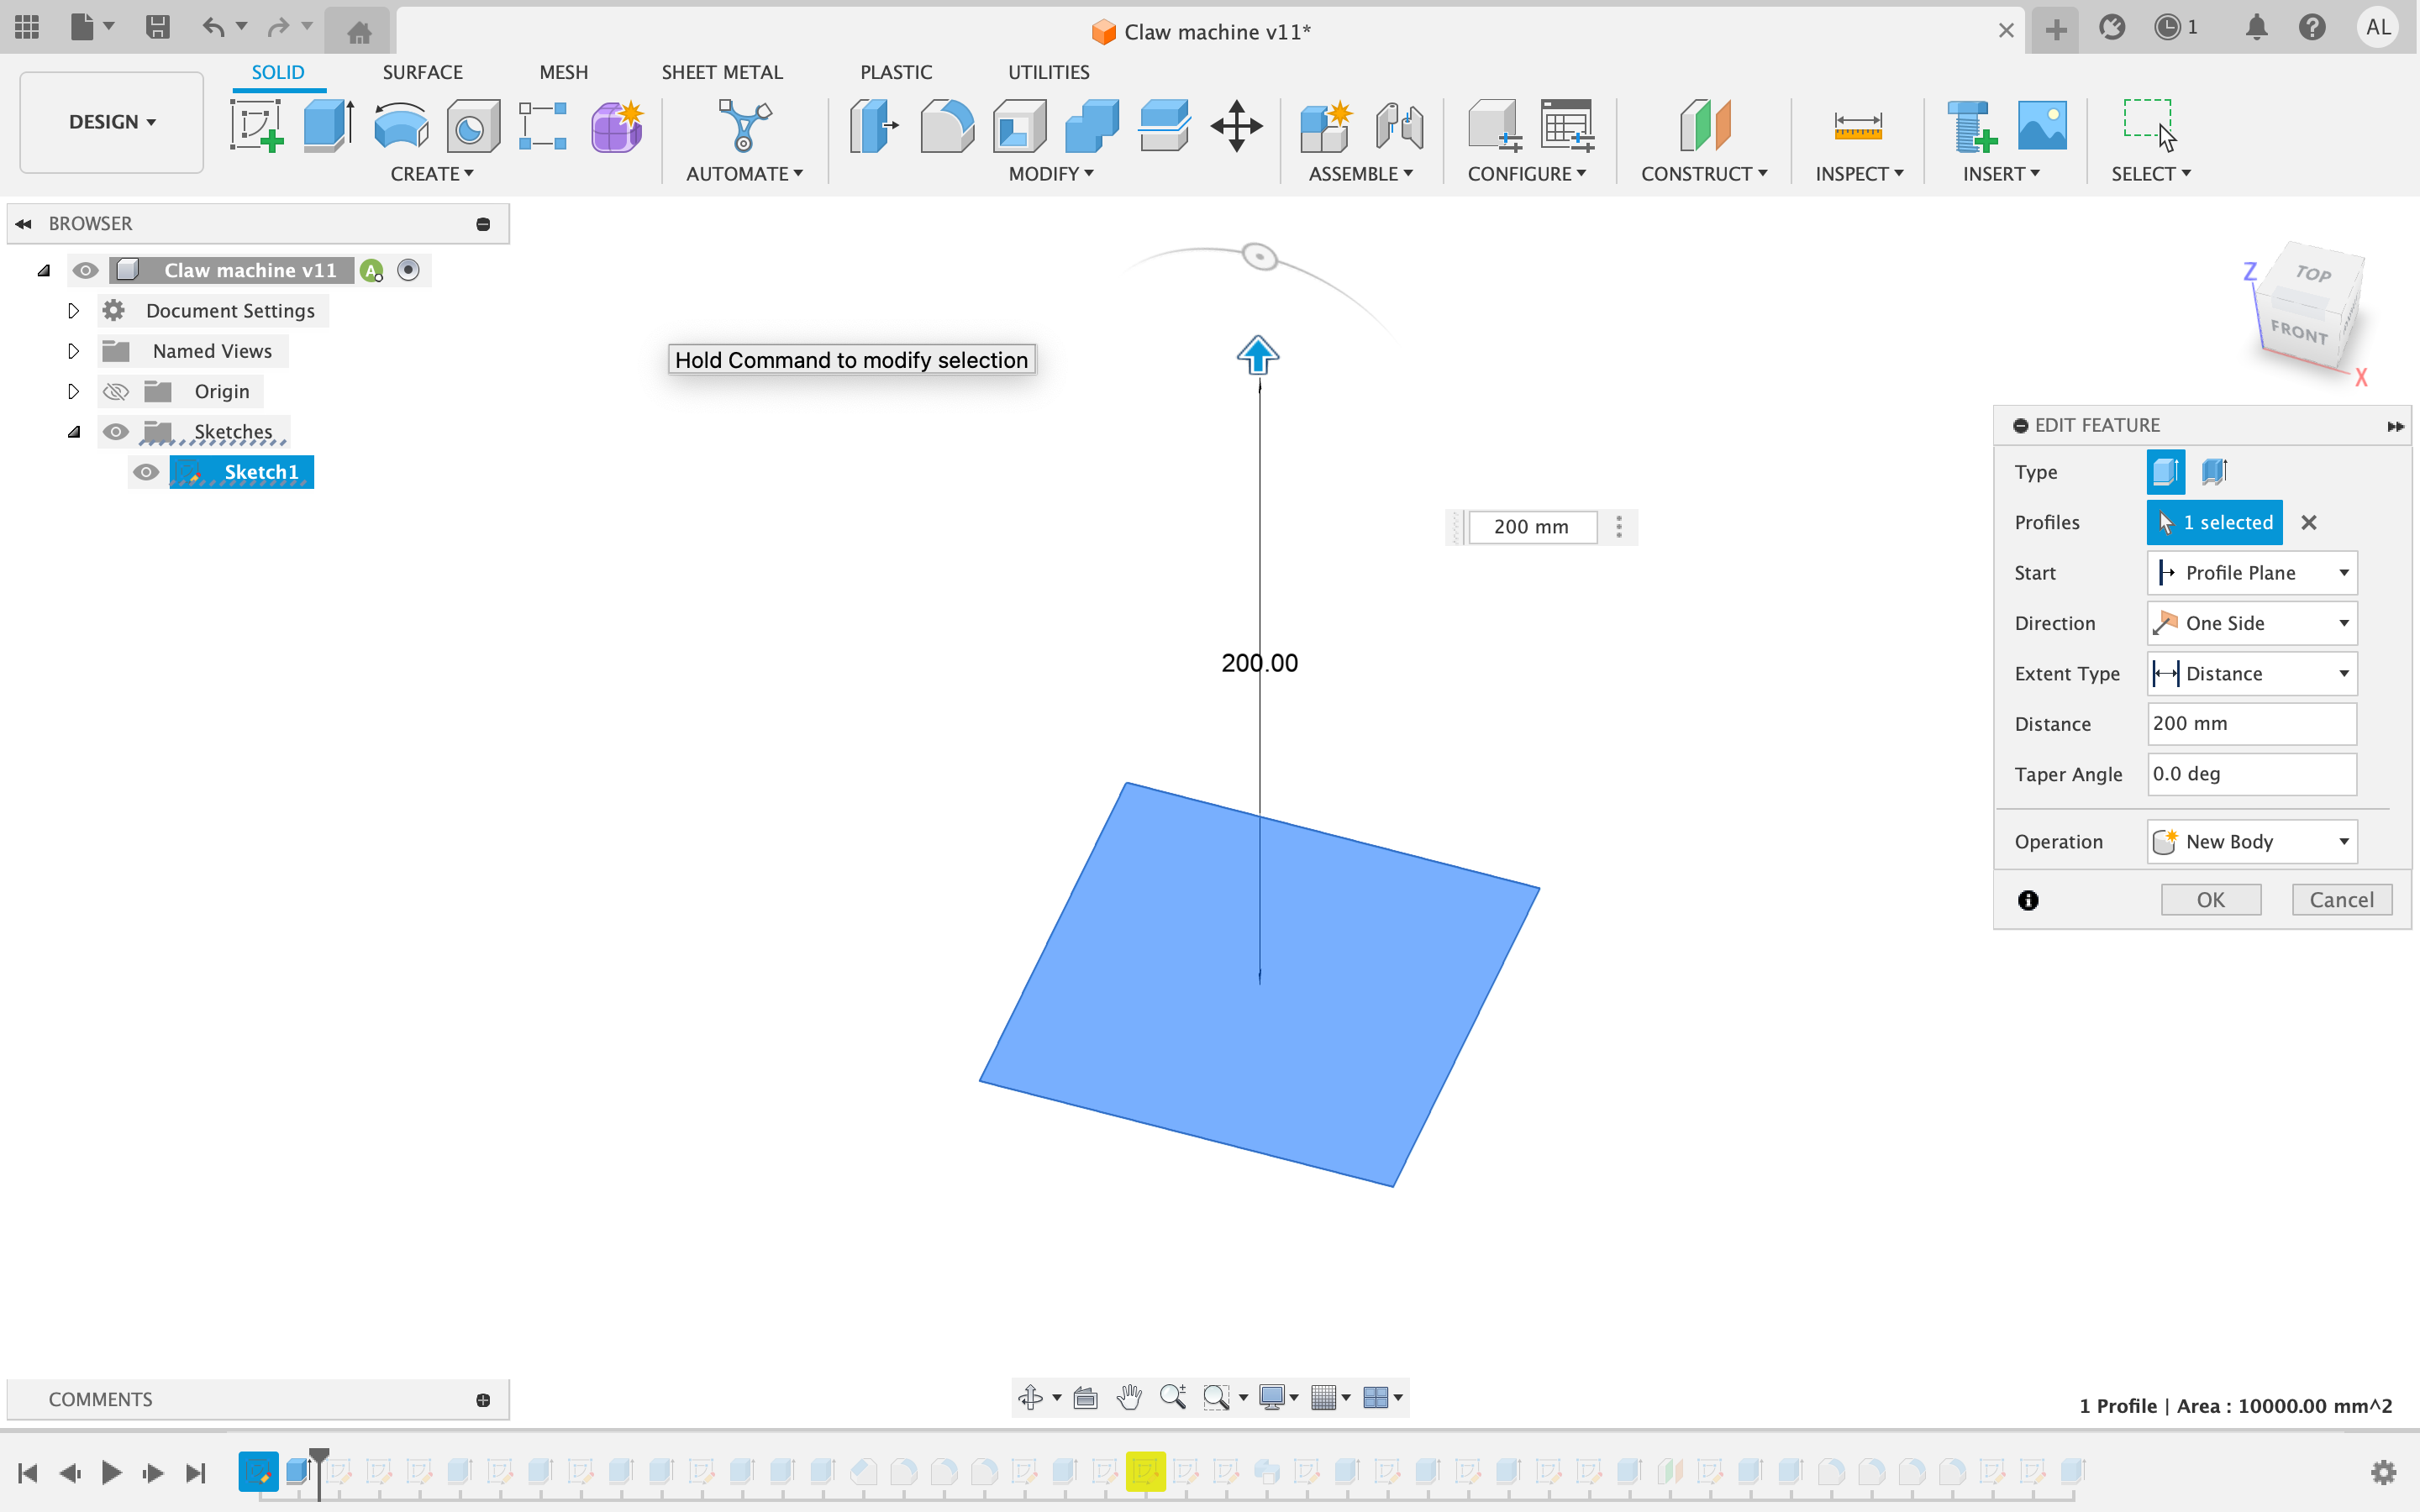Open the Extent Type dropdown
Viewport: 2420px width, 1512px height.
[2252, 674]
